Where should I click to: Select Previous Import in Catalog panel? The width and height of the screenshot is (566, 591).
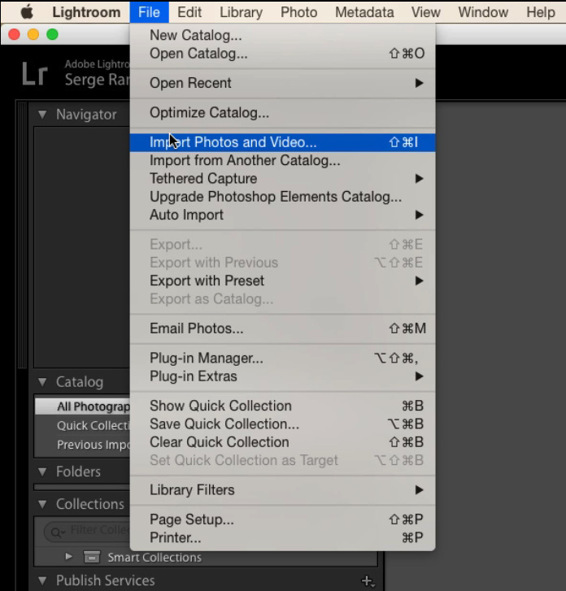pyautogui.click(x=83, y=445)
